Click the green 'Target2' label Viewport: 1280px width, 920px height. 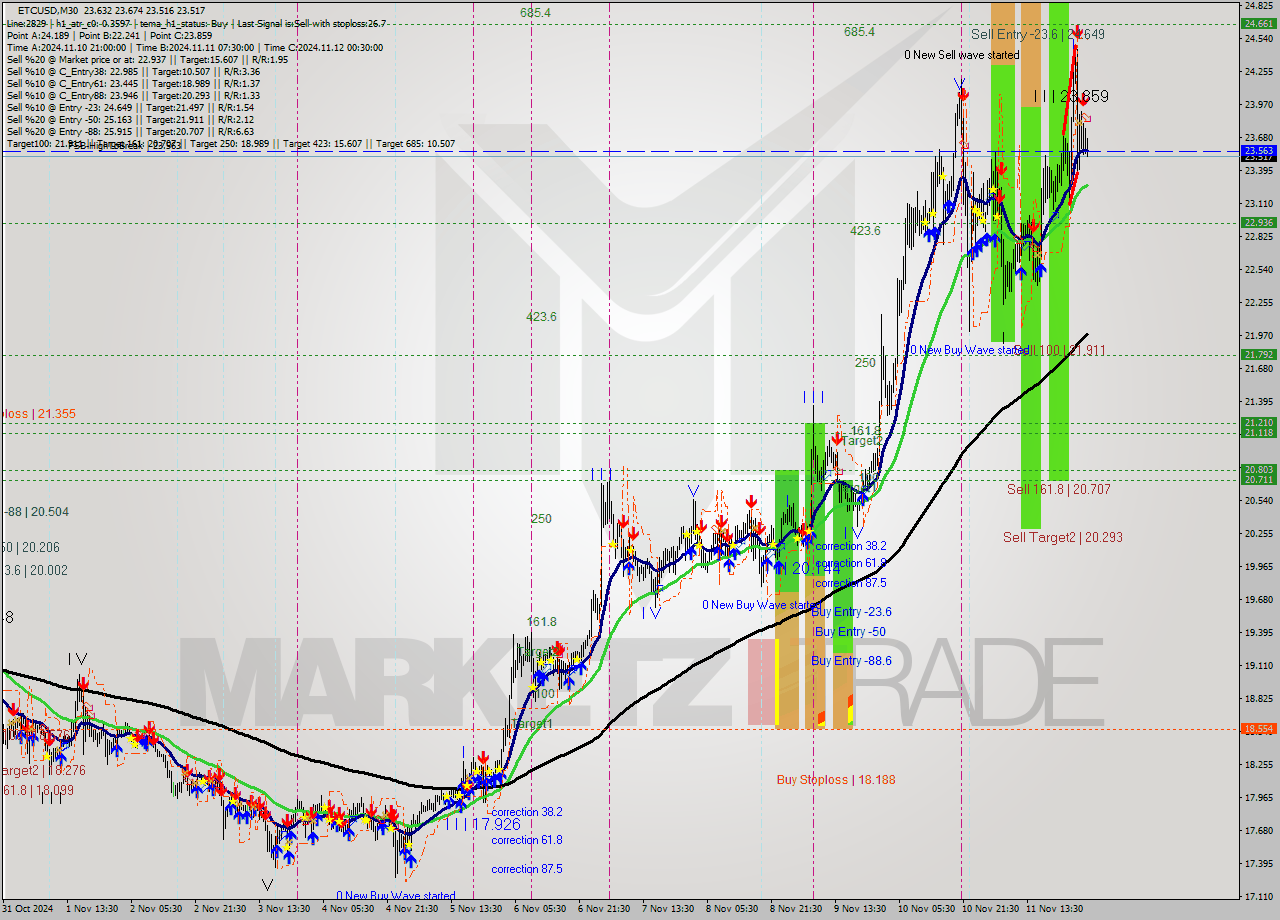(x=861, y=440)
